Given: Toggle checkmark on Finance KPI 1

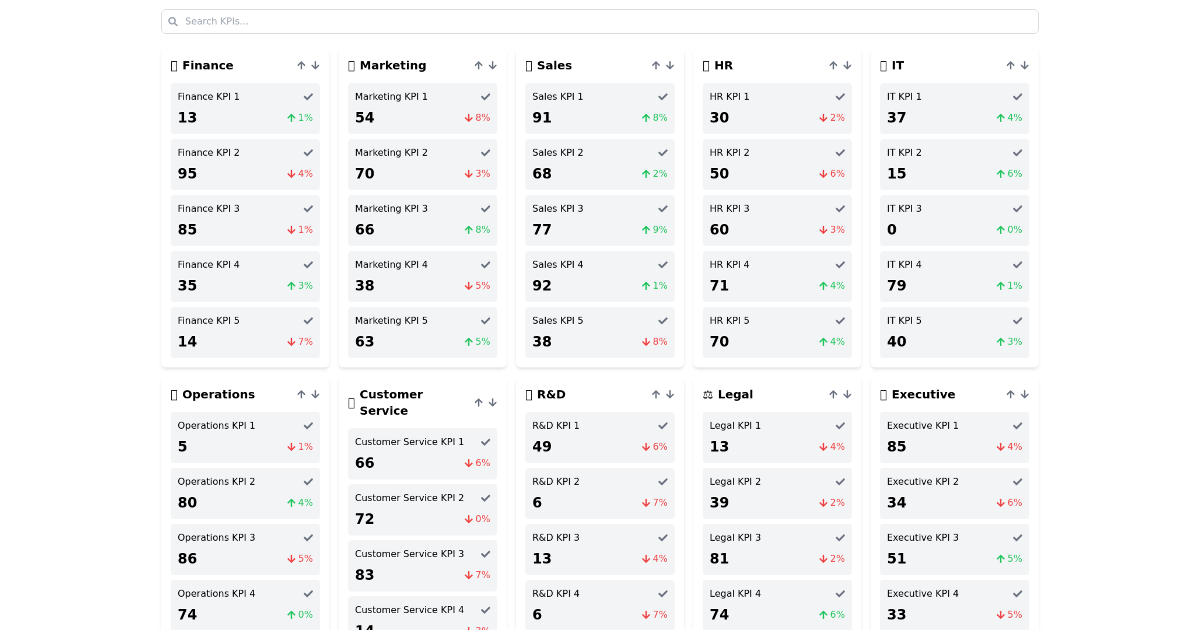Looking at the screenshot, I should click(308, 97).
